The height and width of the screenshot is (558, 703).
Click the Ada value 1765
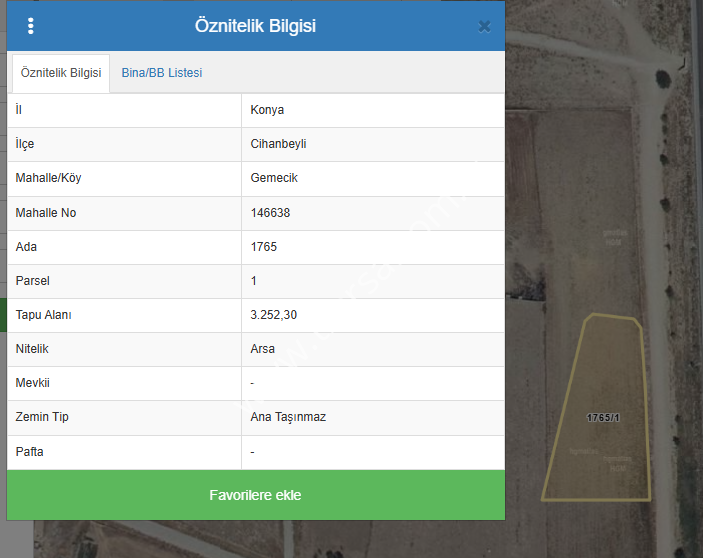(264, 247)
